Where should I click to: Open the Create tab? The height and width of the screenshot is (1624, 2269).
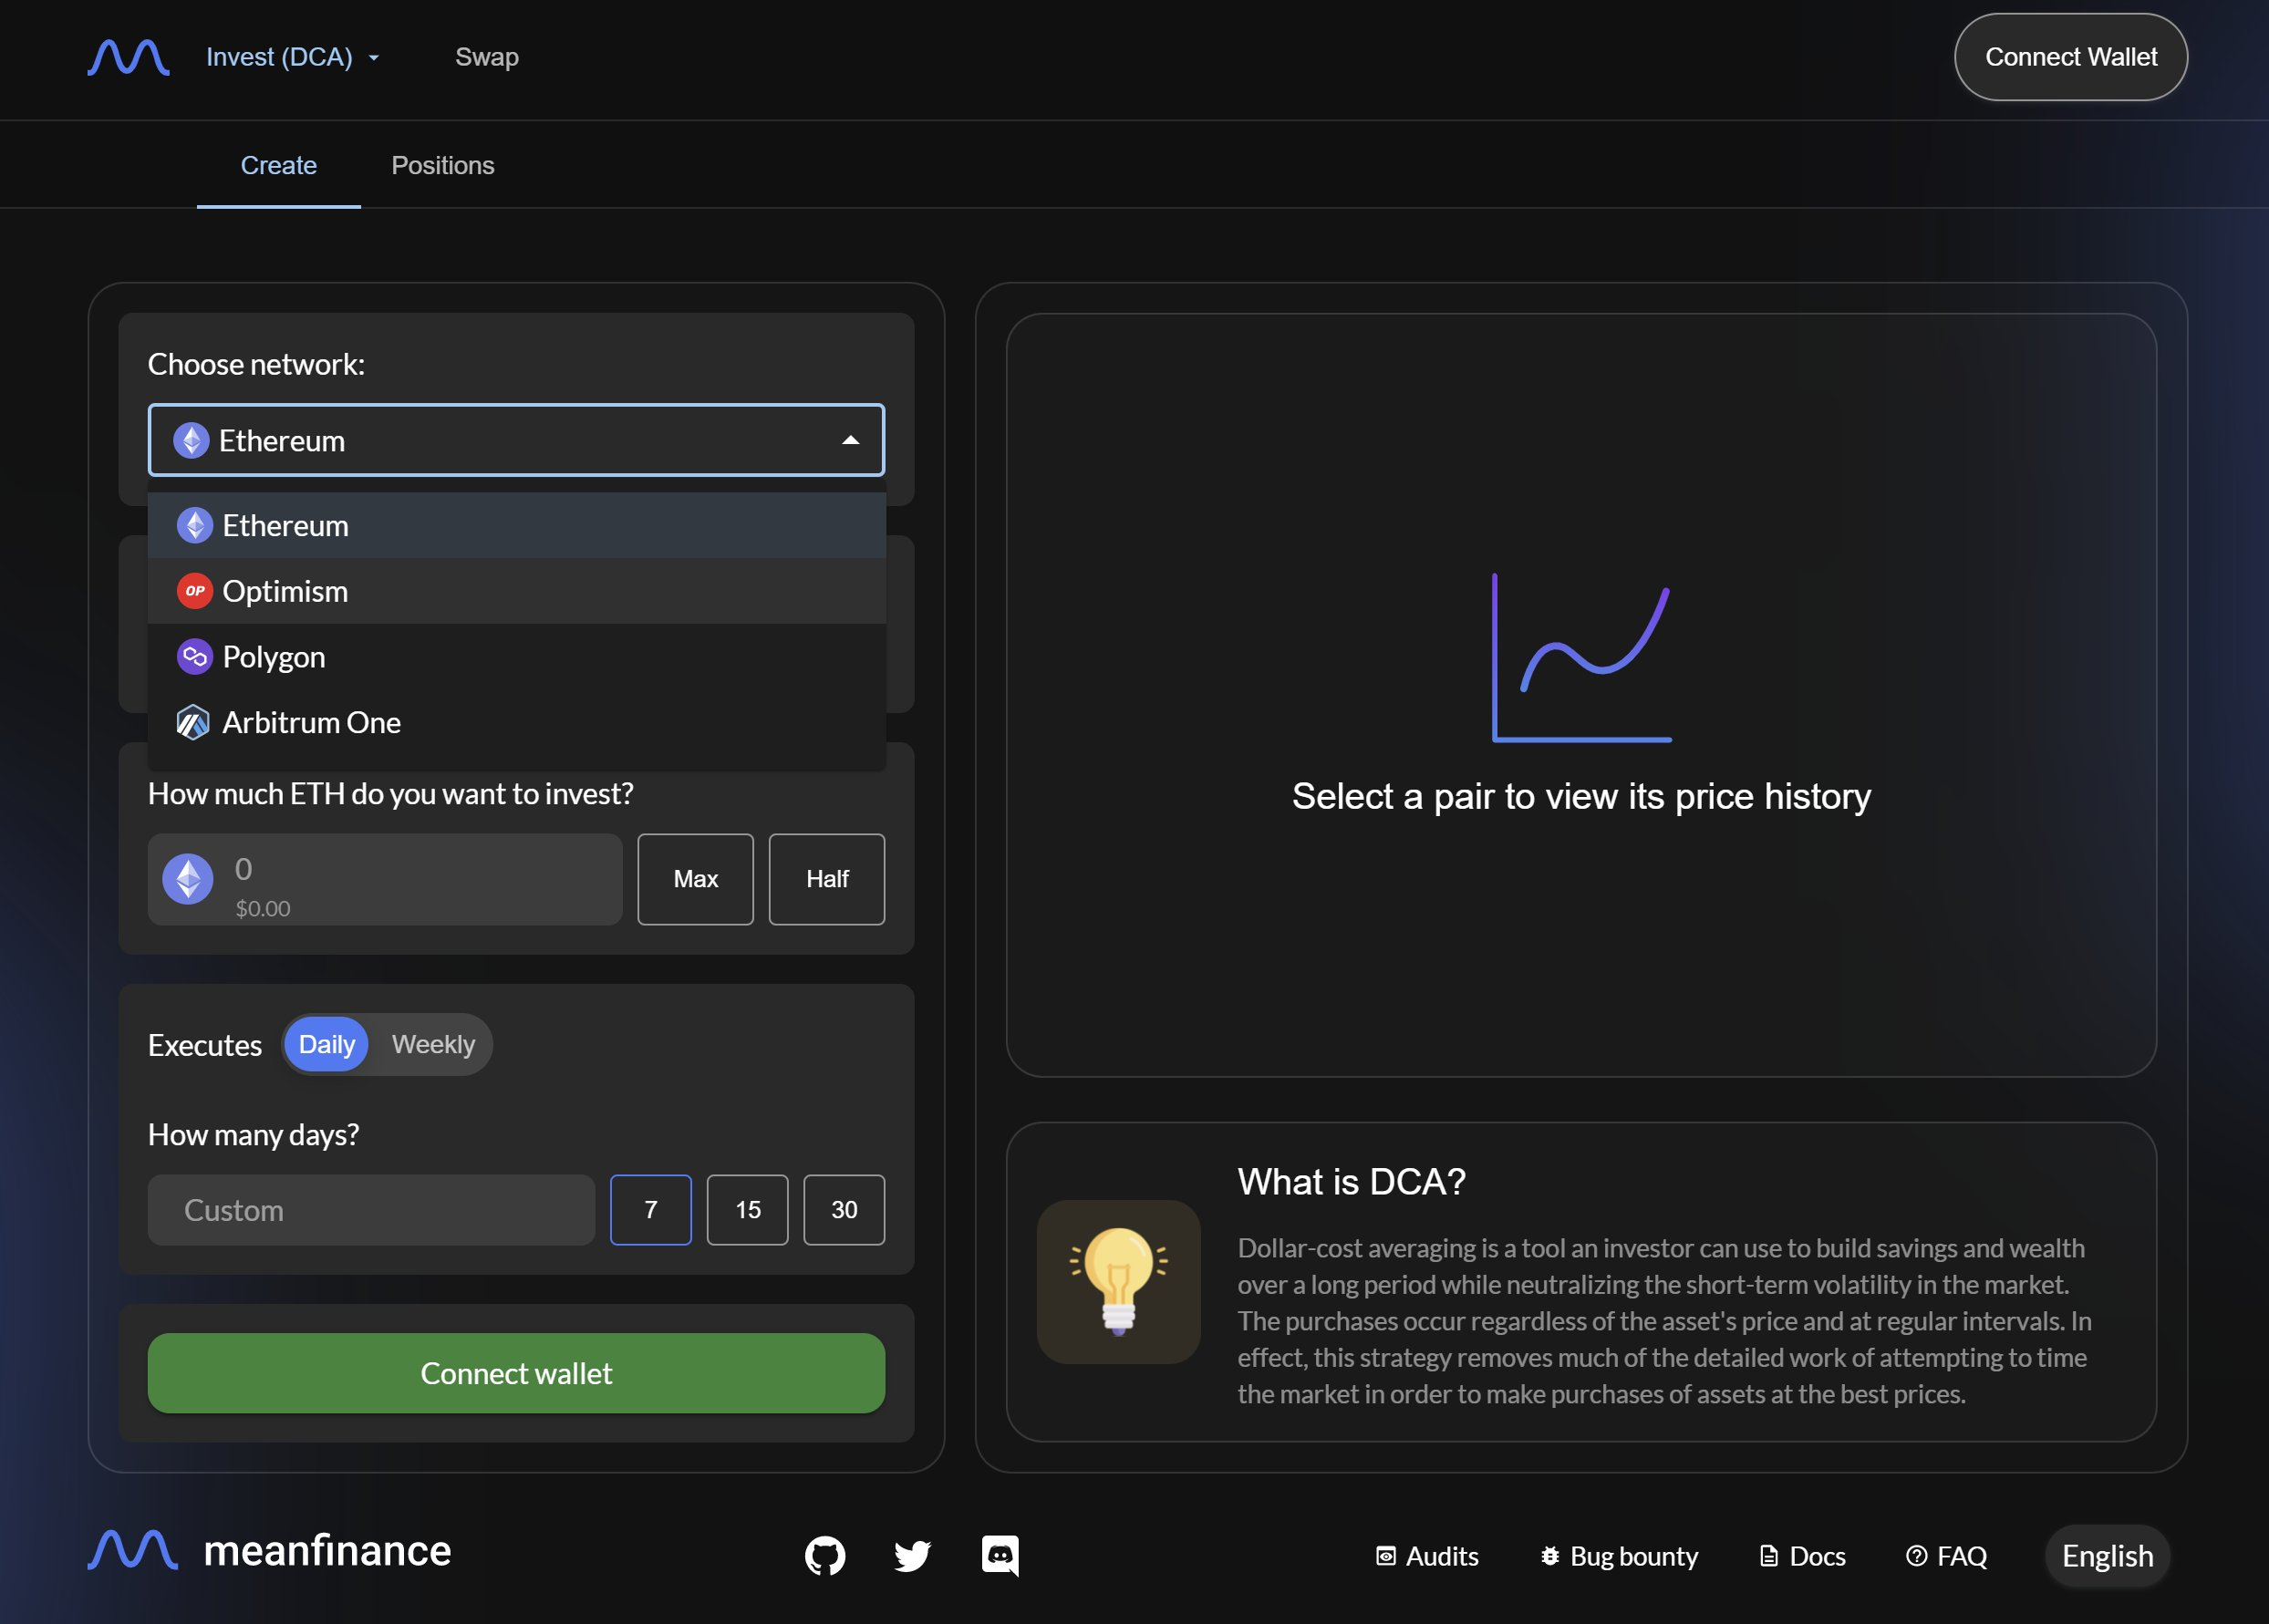click(x=278, y=165)
